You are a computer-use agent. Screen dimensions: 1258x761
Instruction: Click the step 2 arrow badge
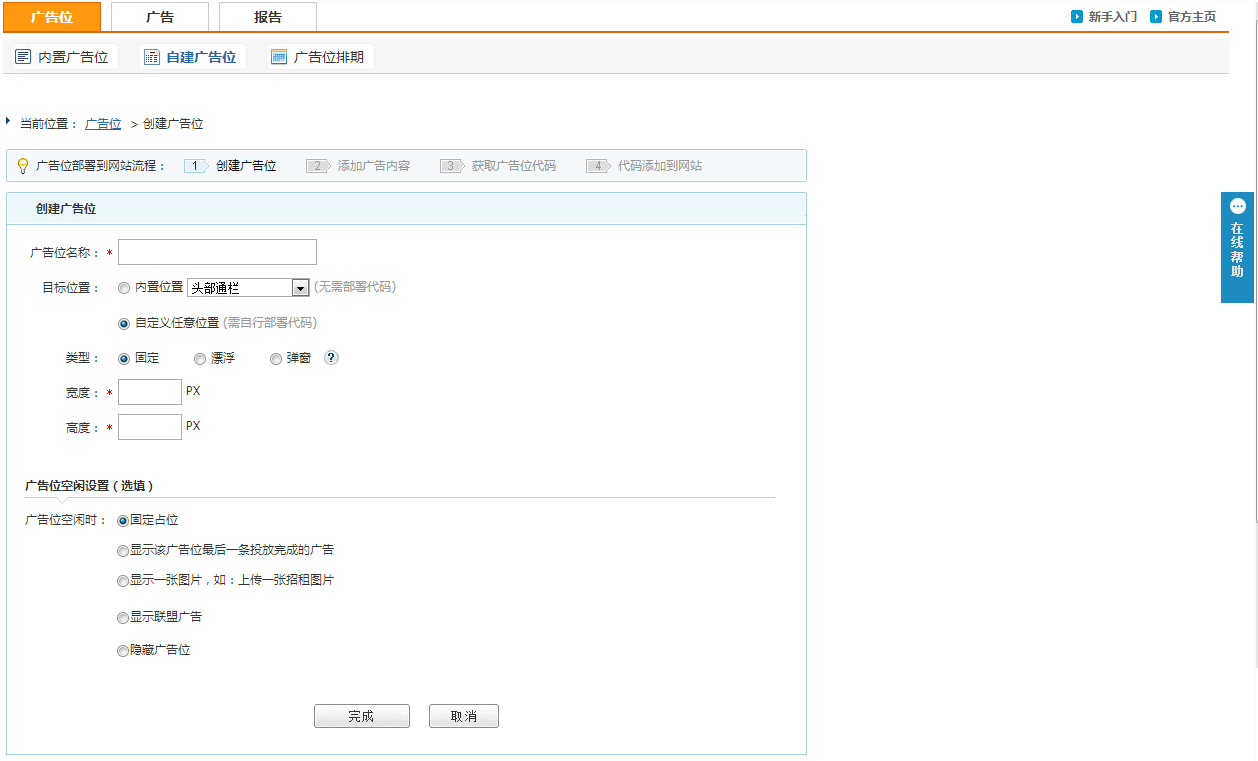point(318,166)
